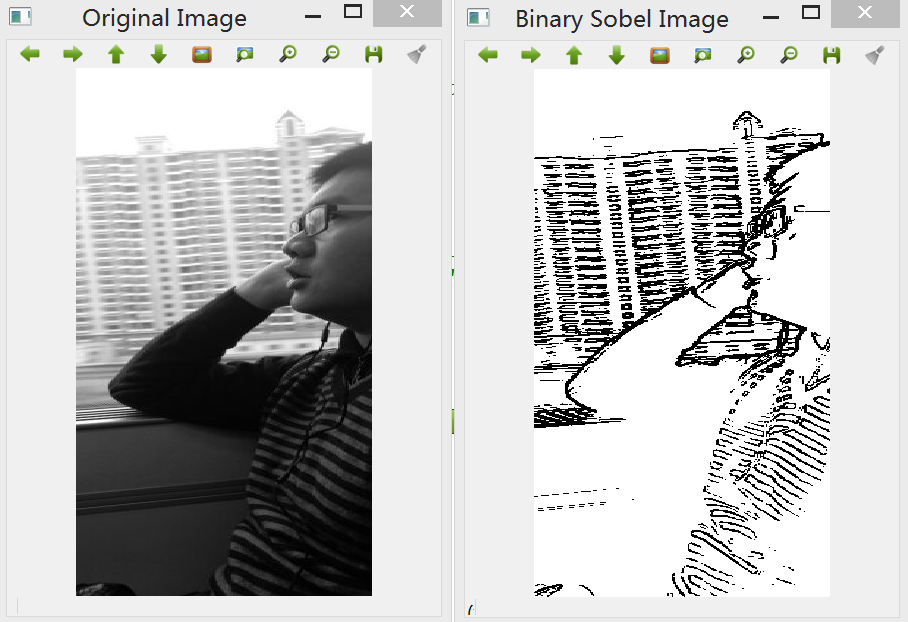Zoom in on Original Image

288,54
